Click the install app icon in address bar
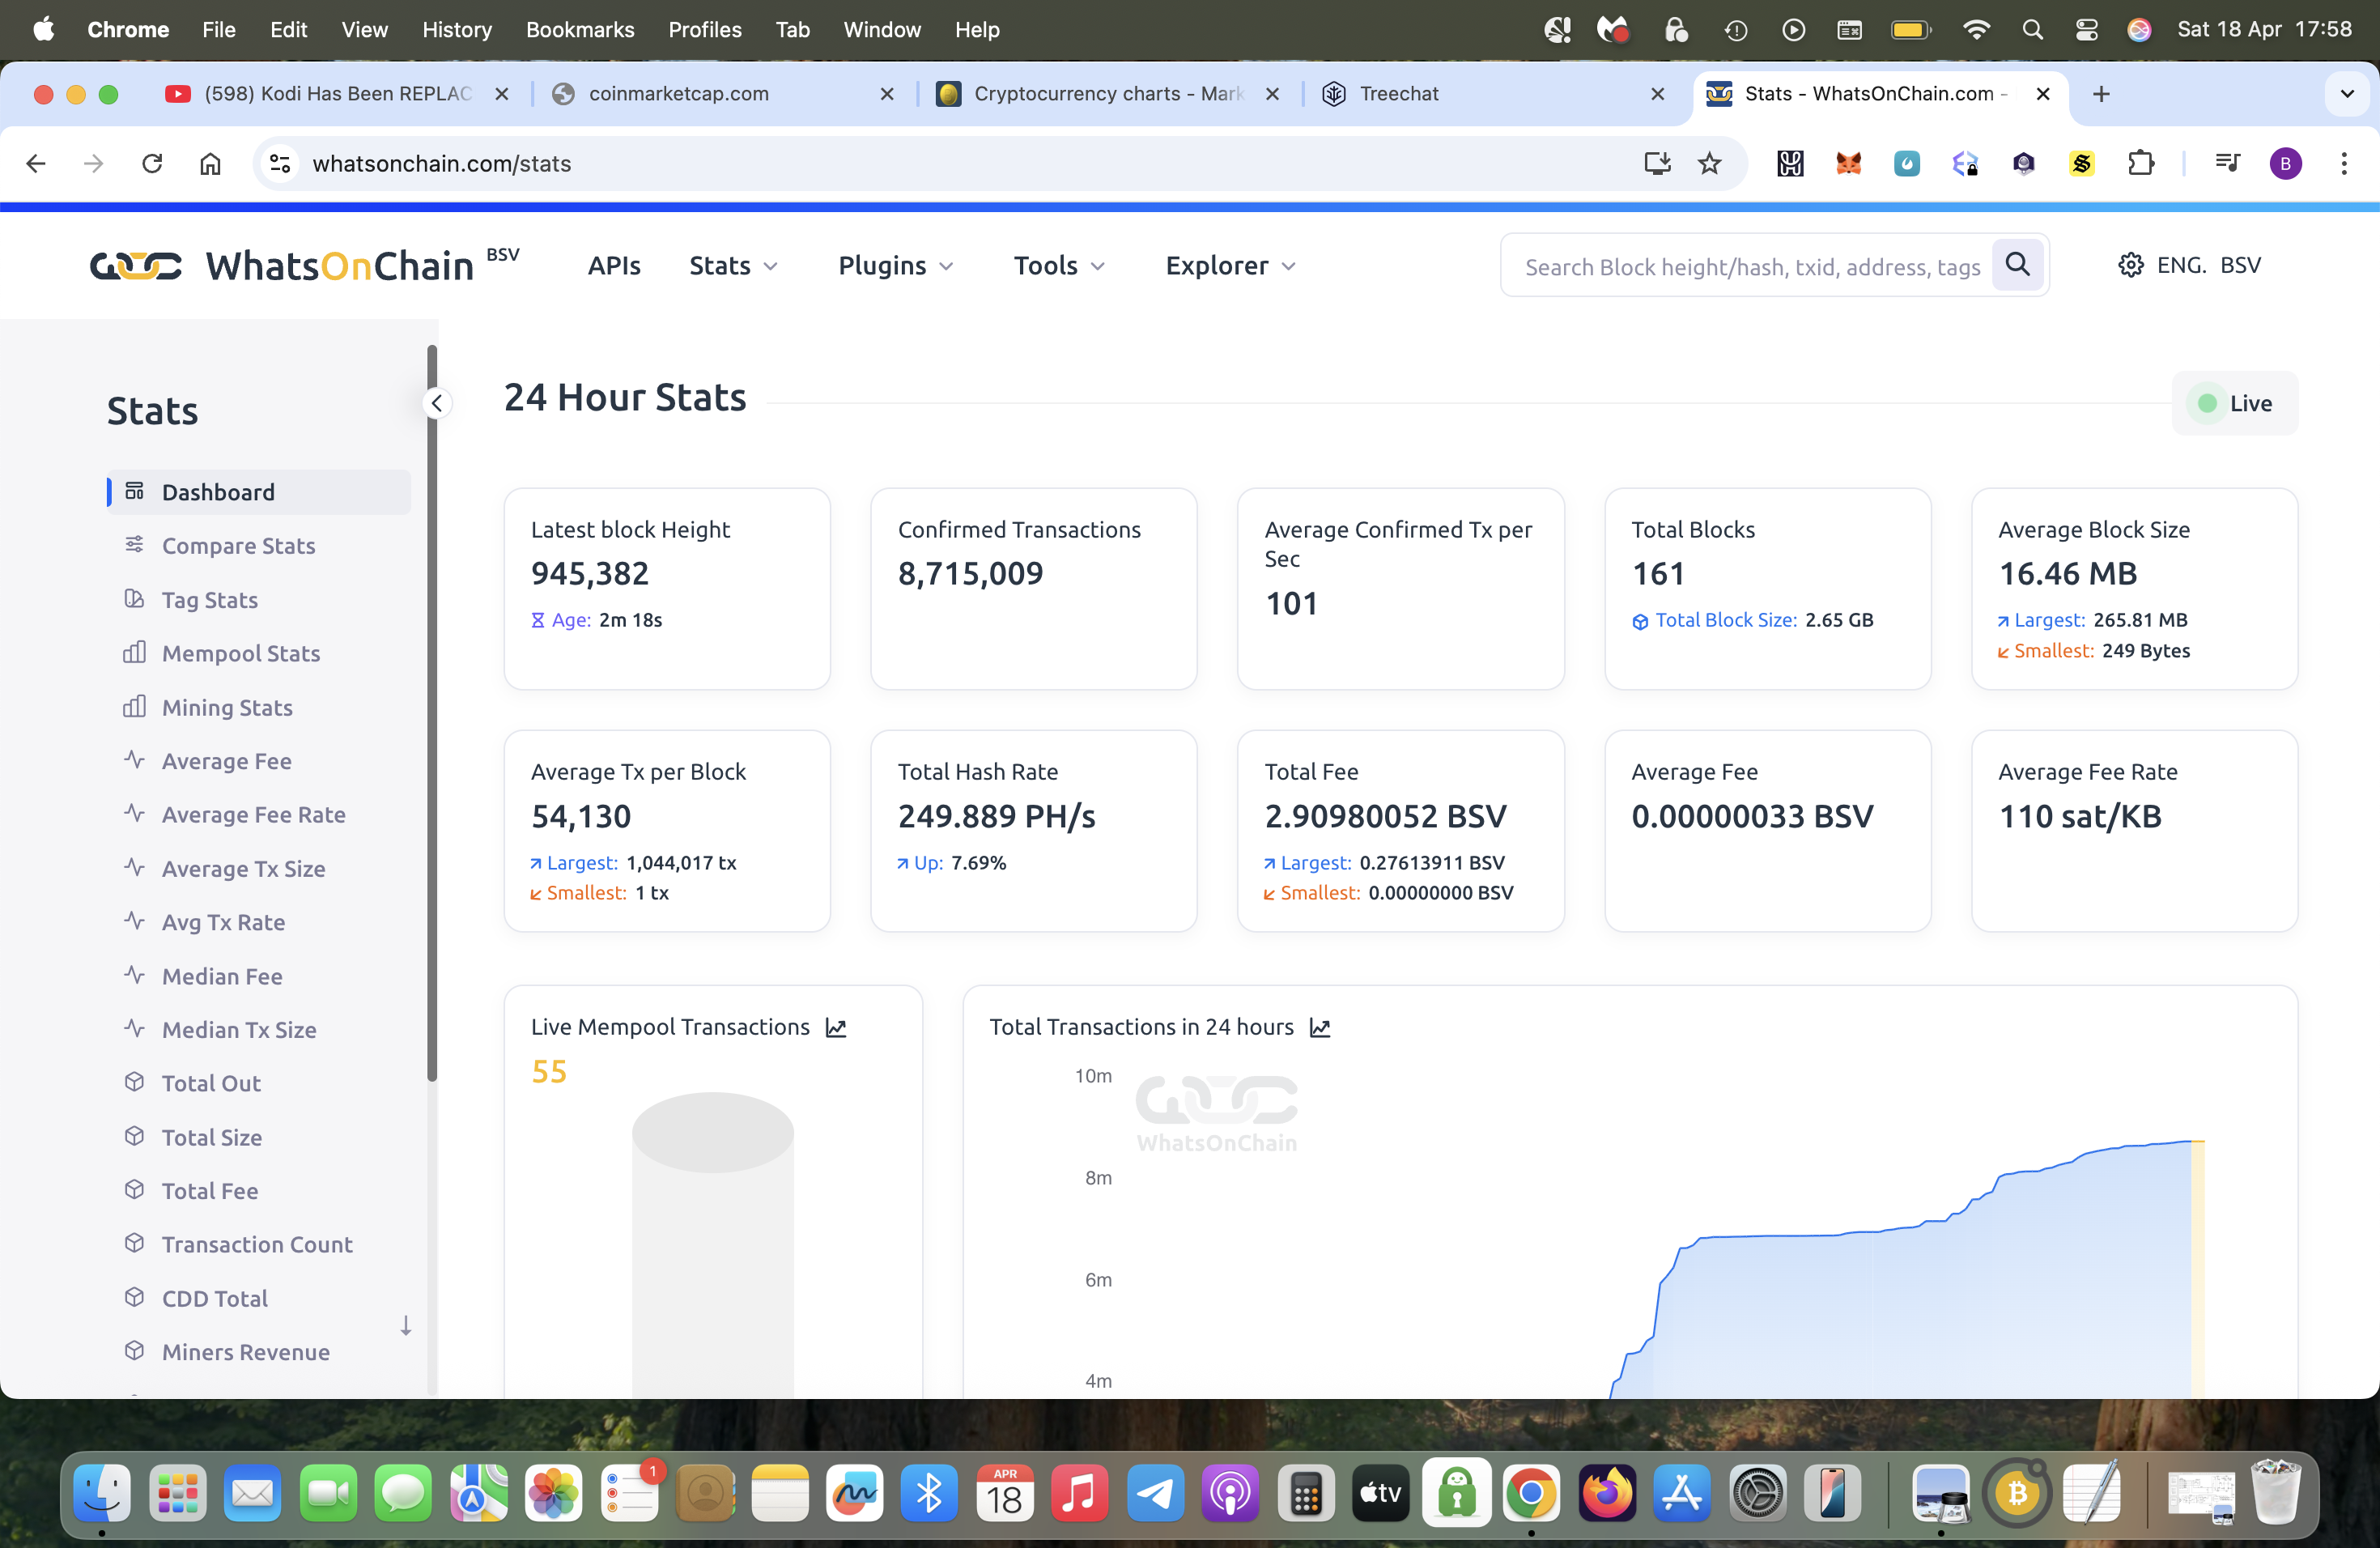2380x1548 pixels. pyautogui.click(x=1657, y=163)
